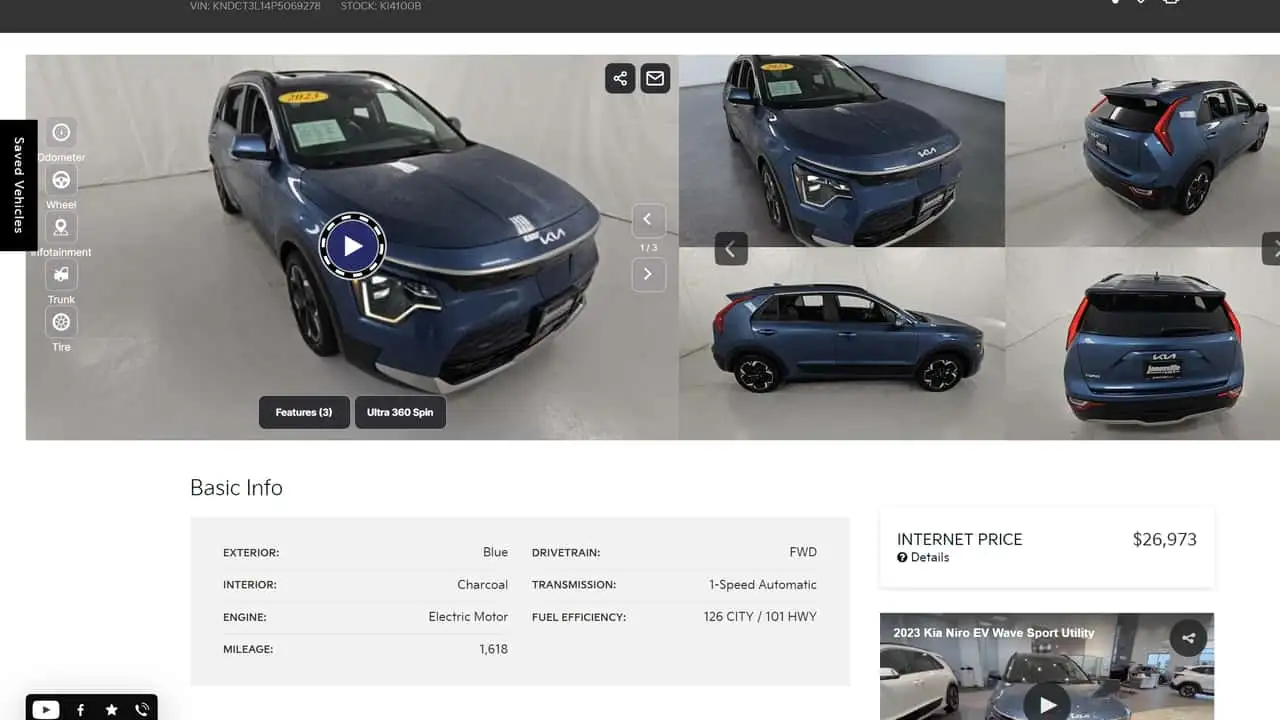Click the INTERNET PRICE label

[959, 539]
